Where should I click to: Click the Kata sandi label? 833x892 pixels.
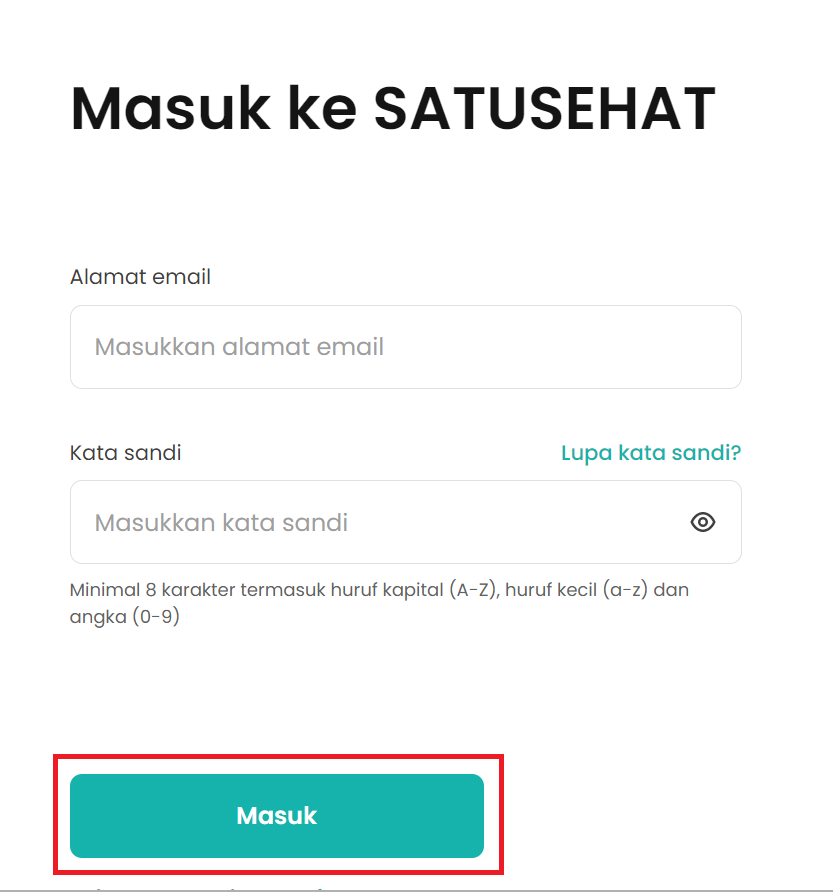click(125, 453)
